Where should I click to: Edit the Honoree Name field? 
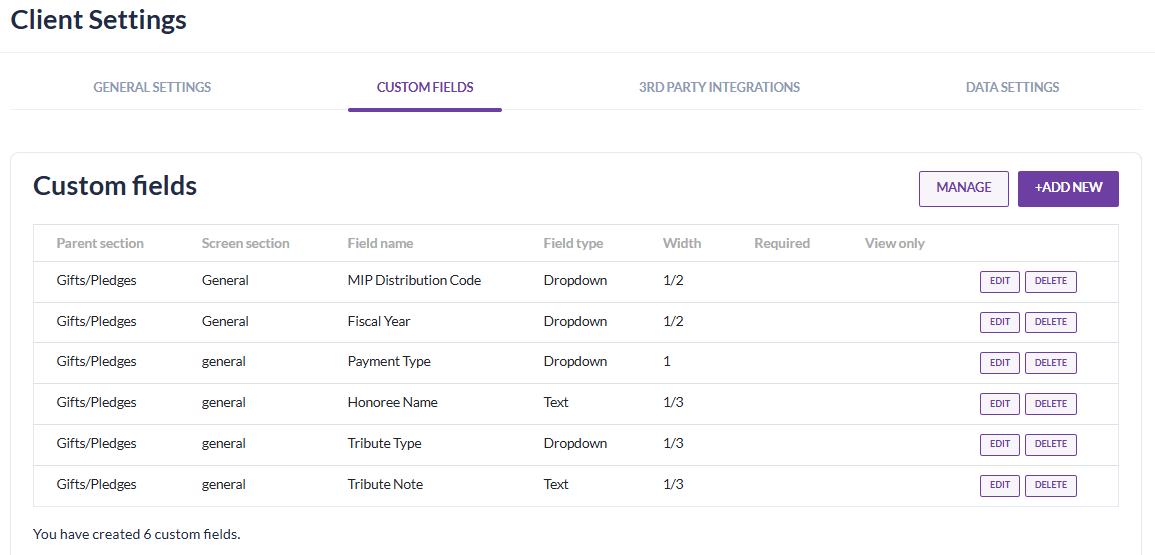[x=1000, y=403]
